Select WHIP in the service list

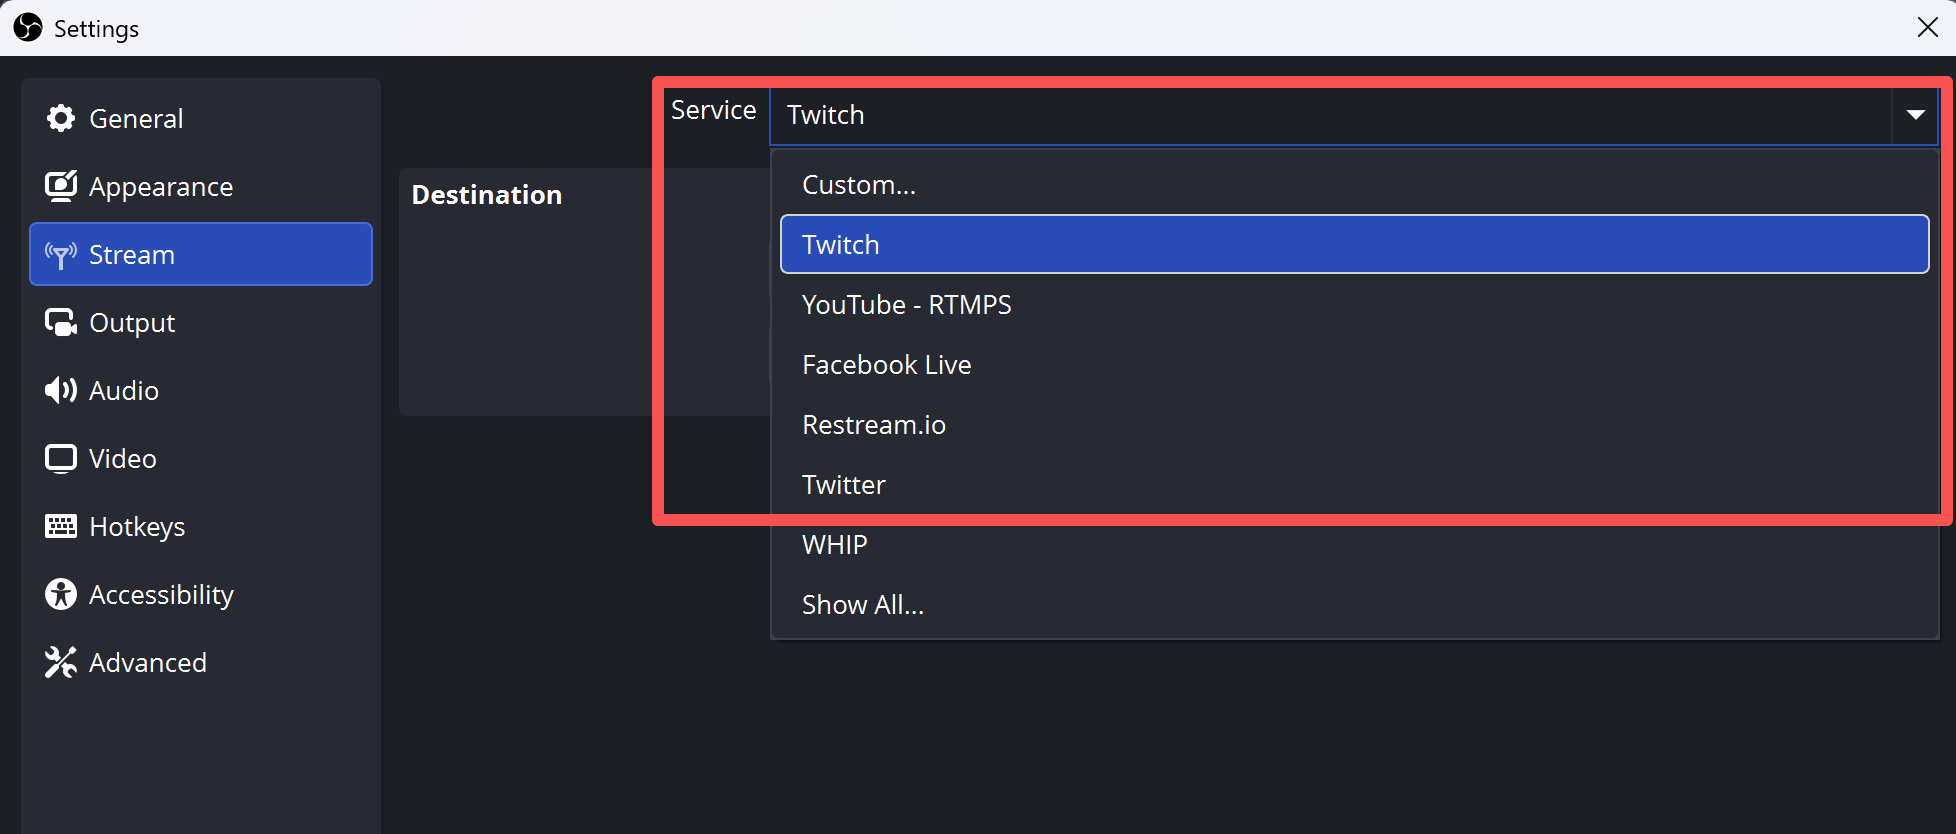click(x=1354, y=545)
